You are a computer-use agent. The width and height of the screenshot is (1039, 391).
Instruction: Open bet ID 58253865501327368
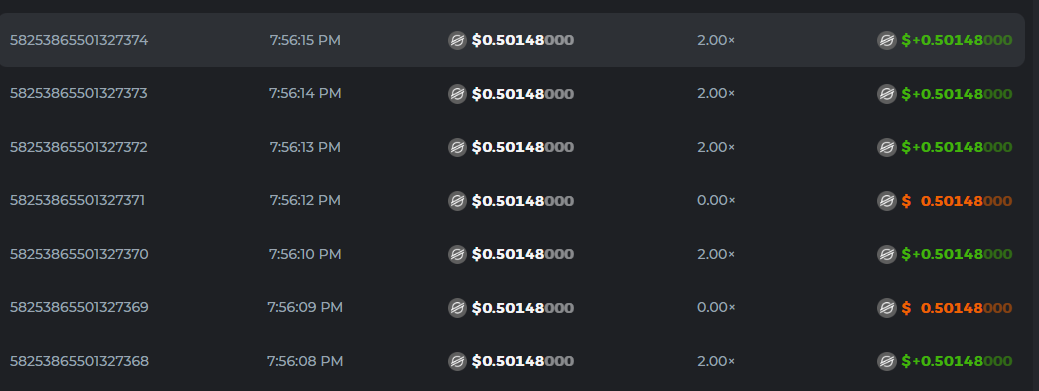click(80, 361)
